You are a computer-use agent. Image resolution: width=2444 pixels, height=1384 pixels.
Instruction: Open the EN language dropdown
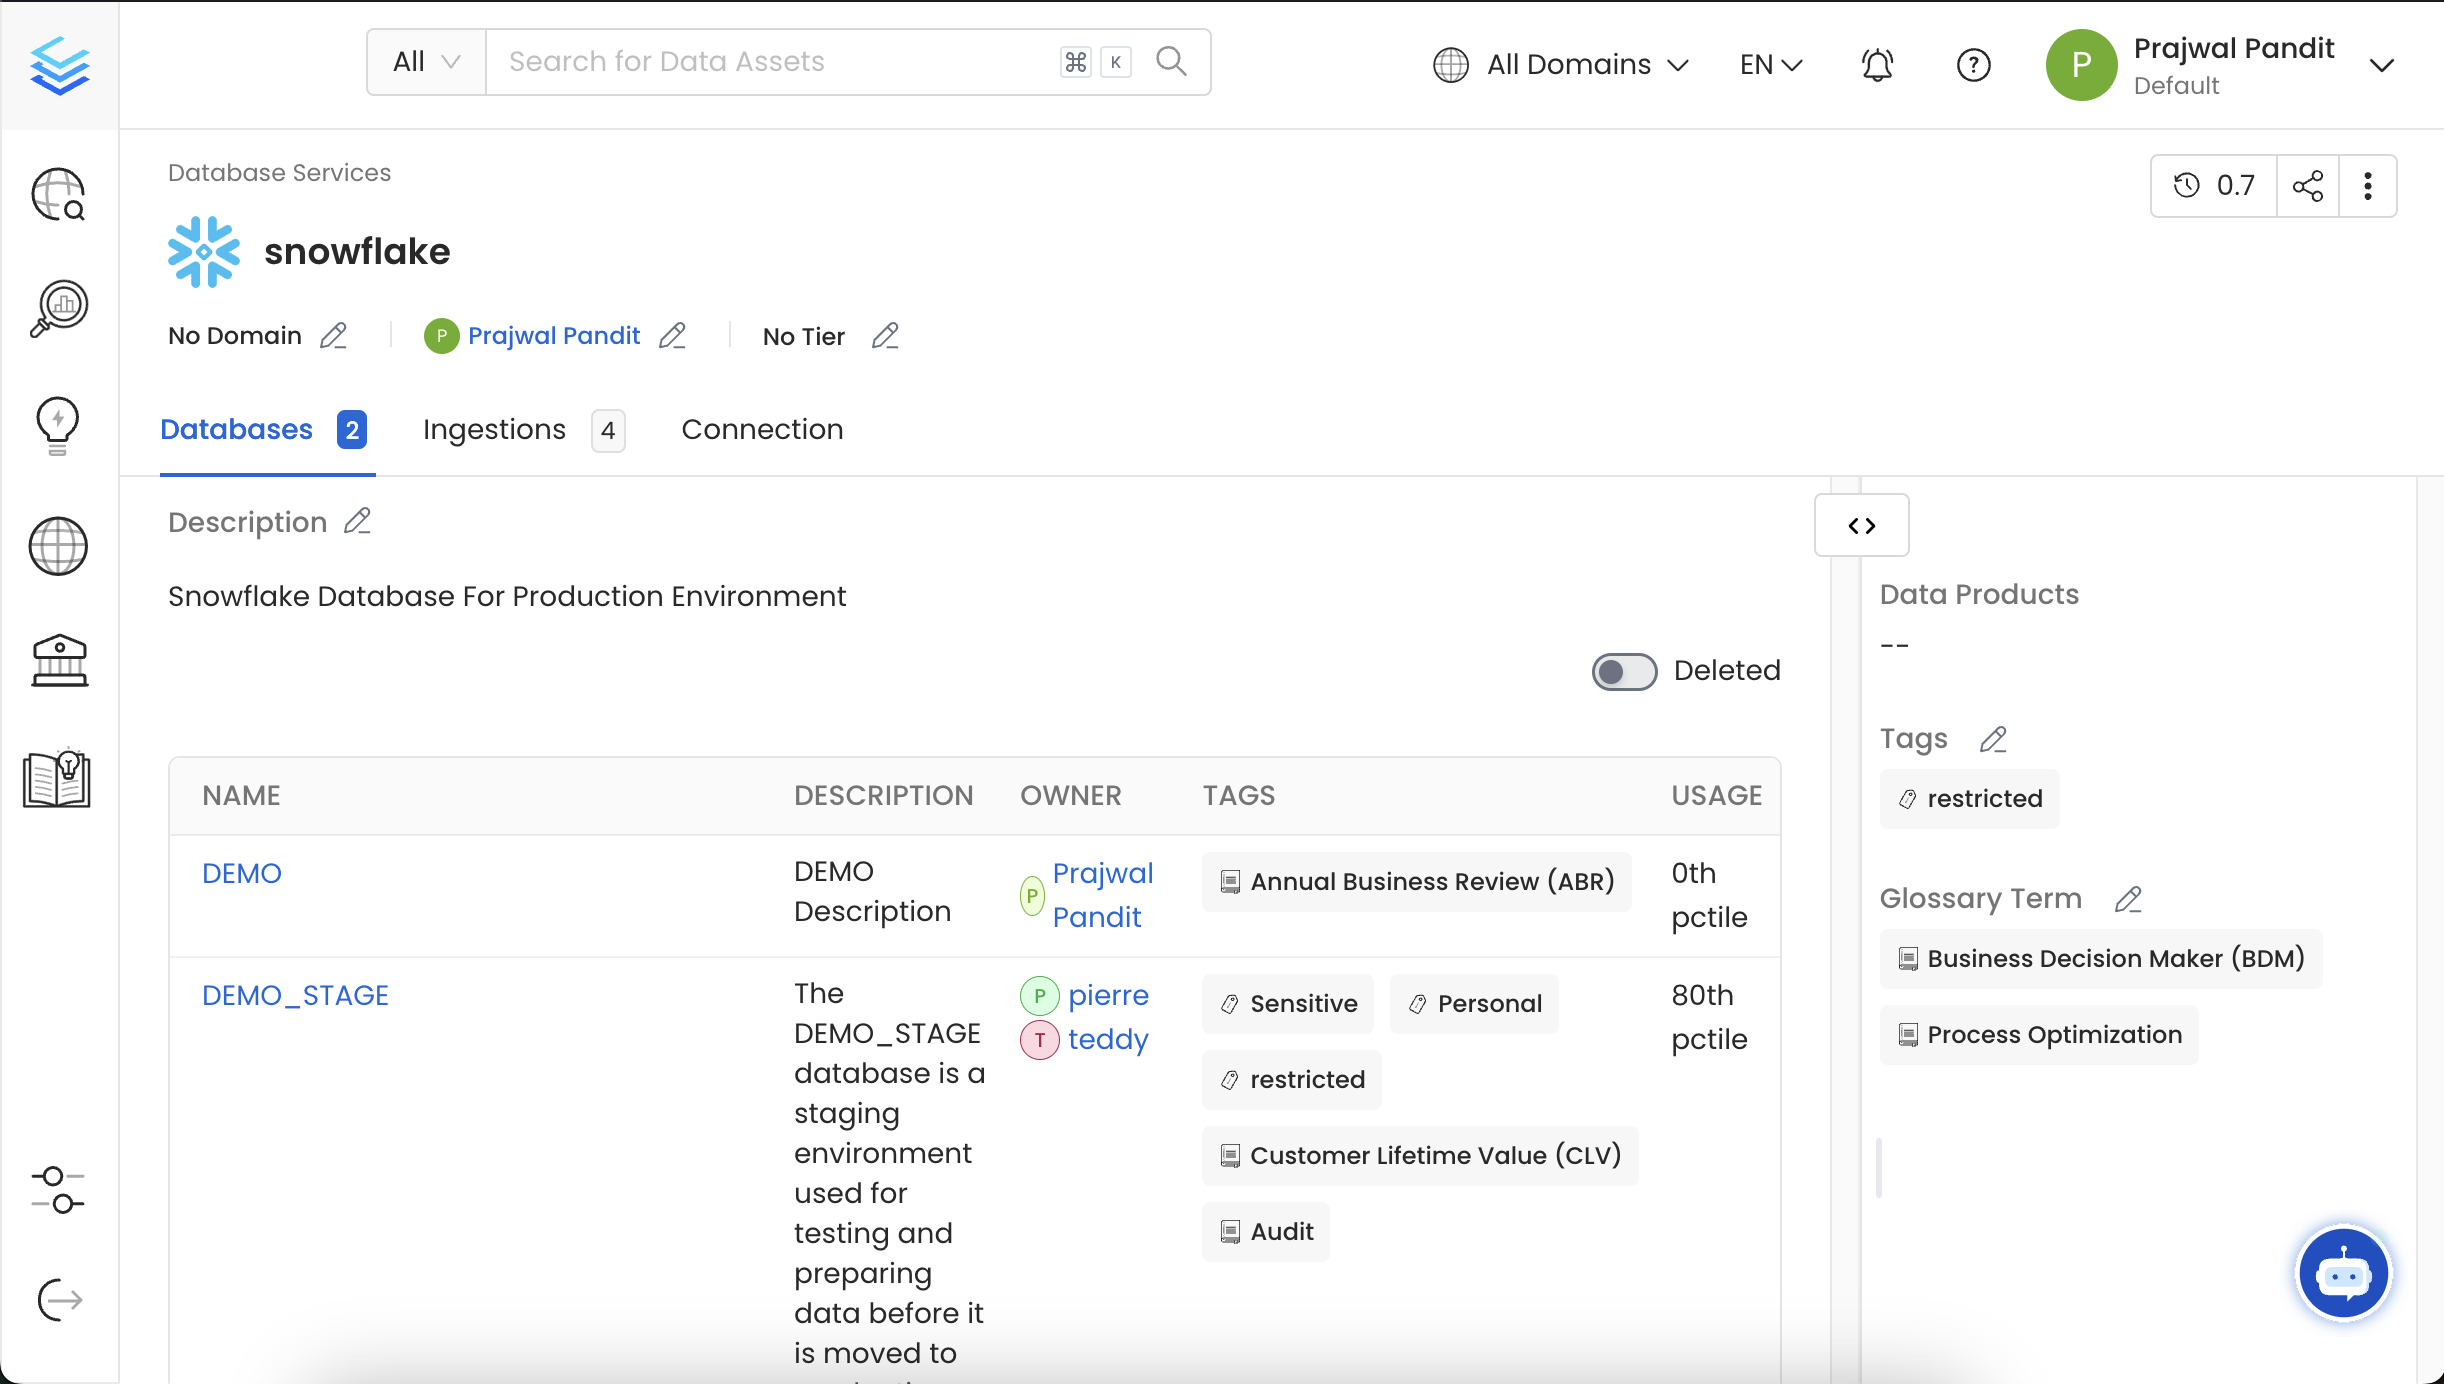(x=1769, y=64)
